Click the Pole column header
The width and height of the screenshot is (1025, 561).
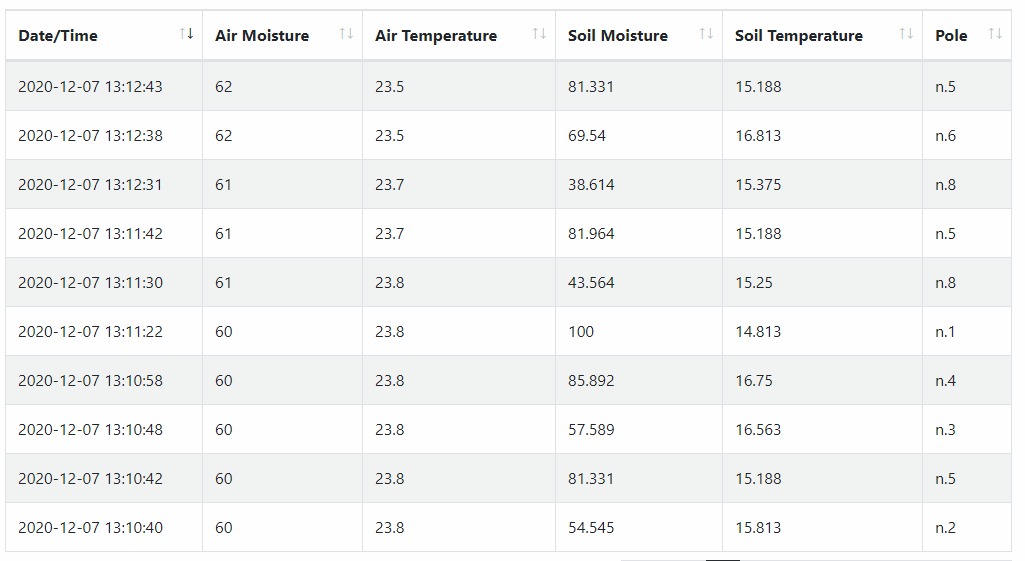[967, 35]
